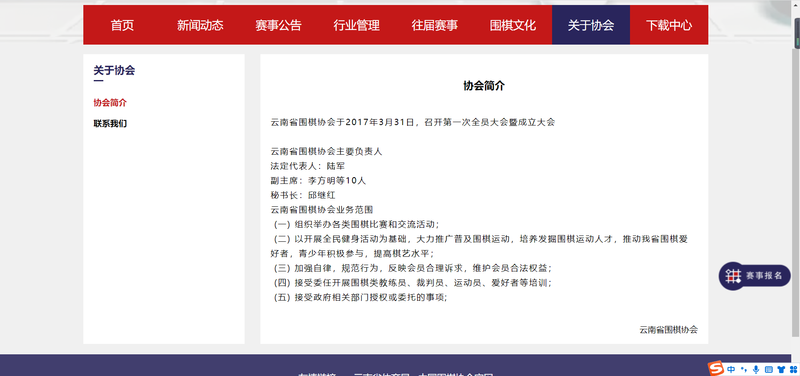
Task: Click item （三）加强自律，规范行为
Action: click(x=412, y=268)
